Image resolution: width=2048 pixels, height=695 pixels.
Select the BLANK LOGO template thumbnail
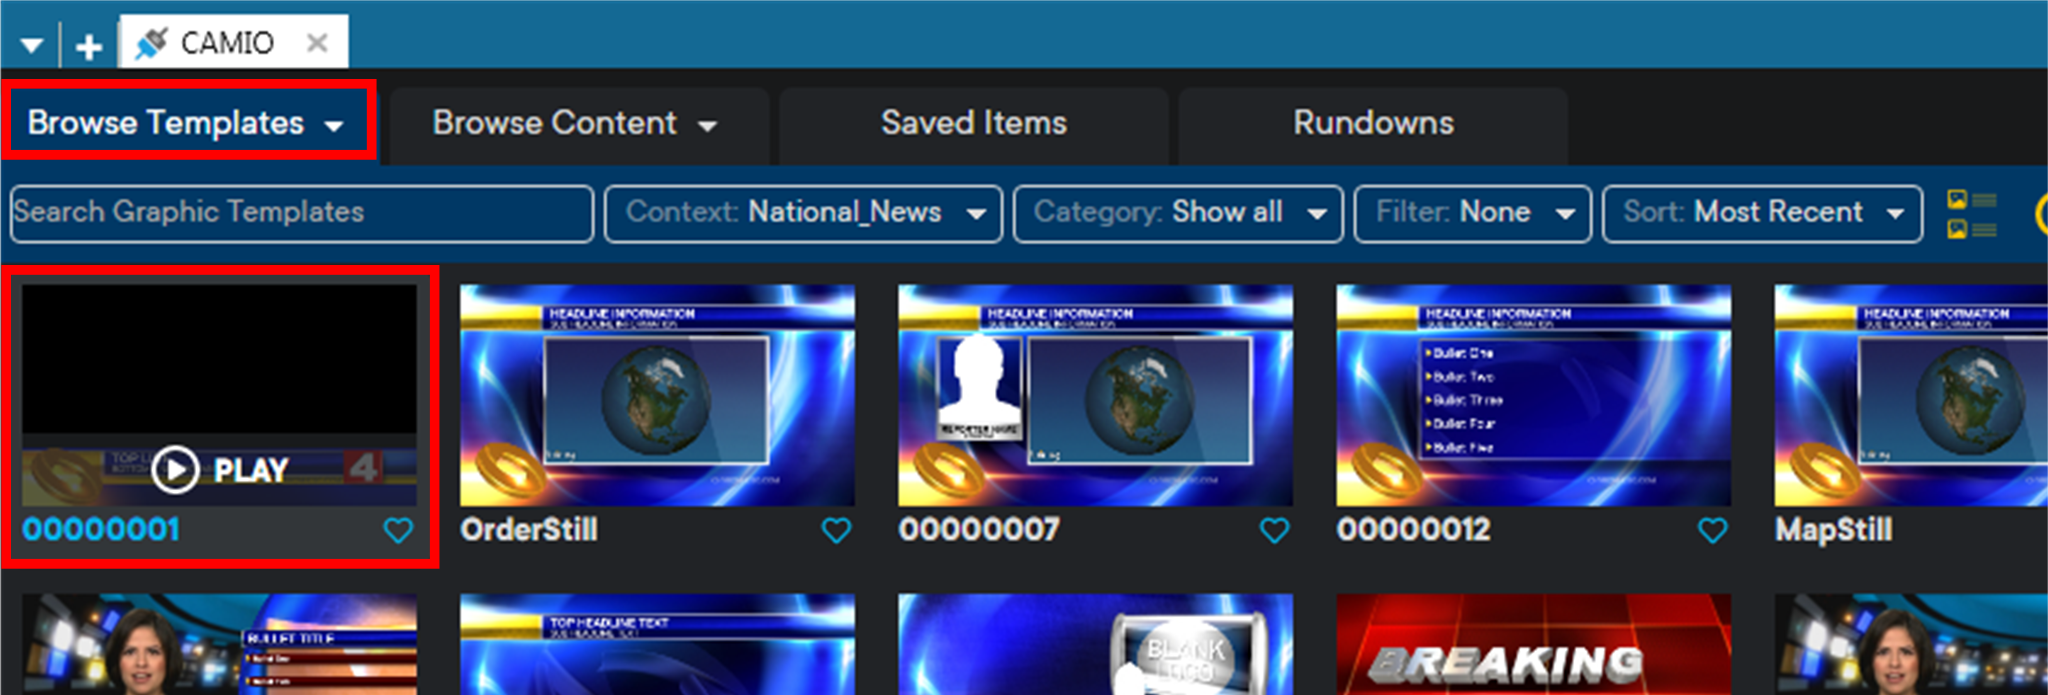1095,644
